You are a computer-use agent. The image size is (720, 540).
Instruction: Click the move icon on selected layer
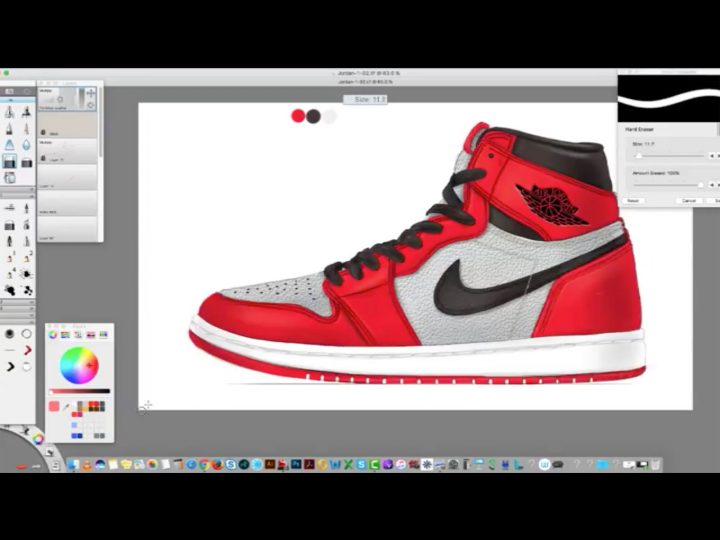pyautogui.click(x=90, y=93)
